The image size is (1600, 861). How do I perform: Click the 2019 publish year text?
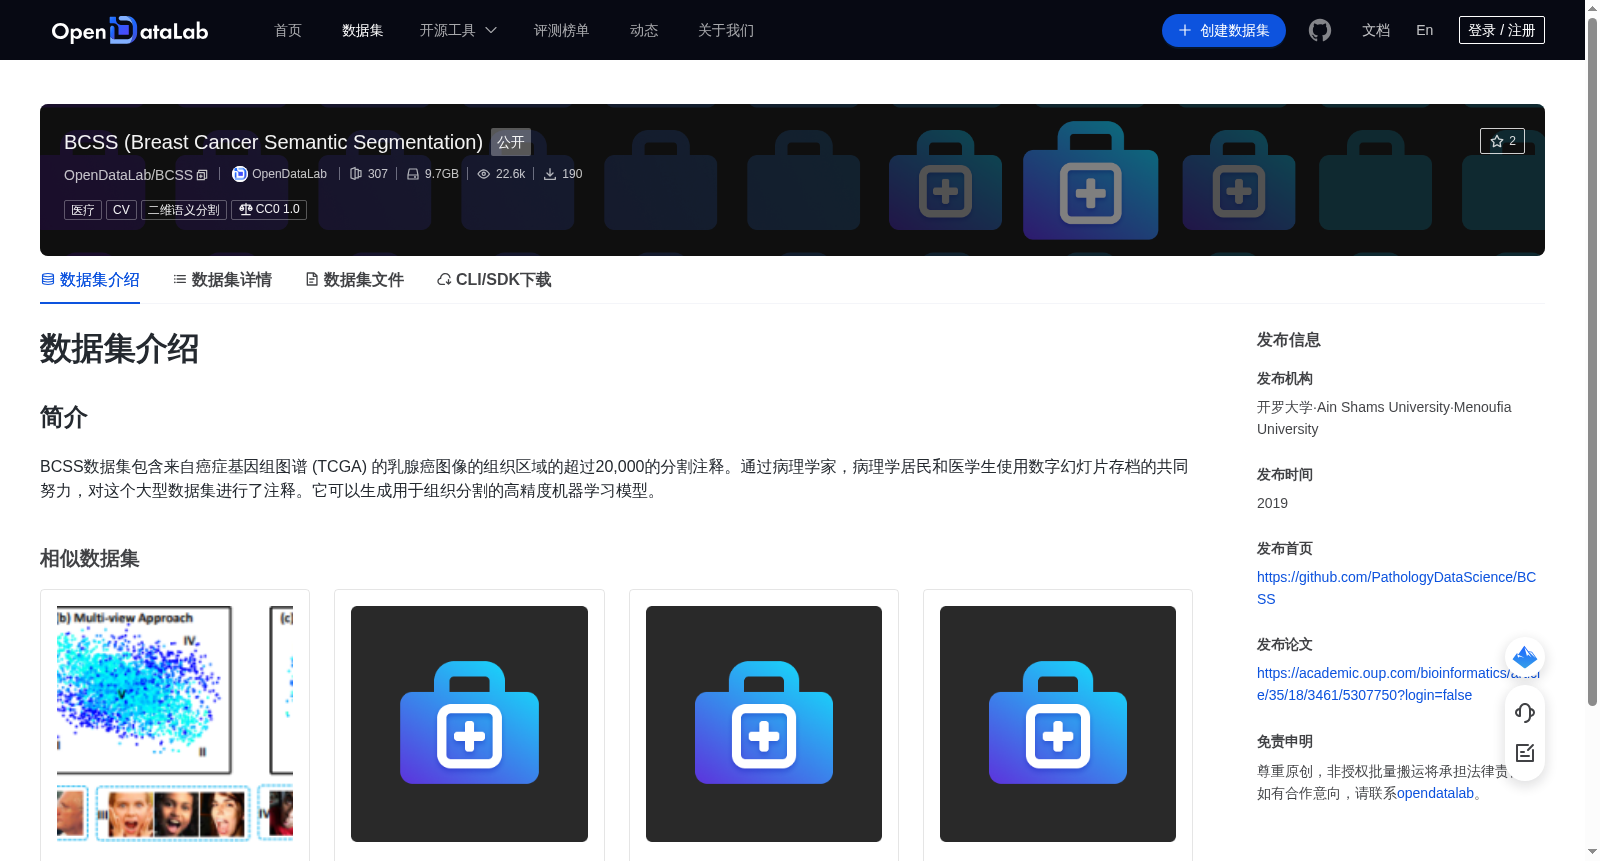pos(1272,503)
